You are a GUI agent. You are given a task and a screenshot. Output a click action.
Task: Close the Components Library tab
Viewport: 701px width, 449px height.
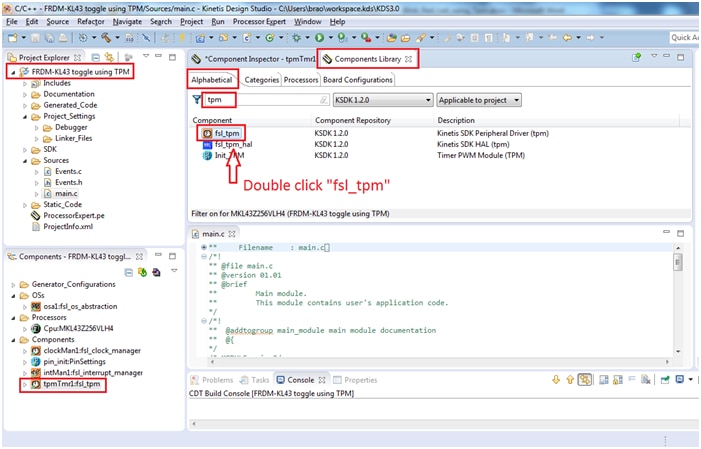(x=408, y=59)
